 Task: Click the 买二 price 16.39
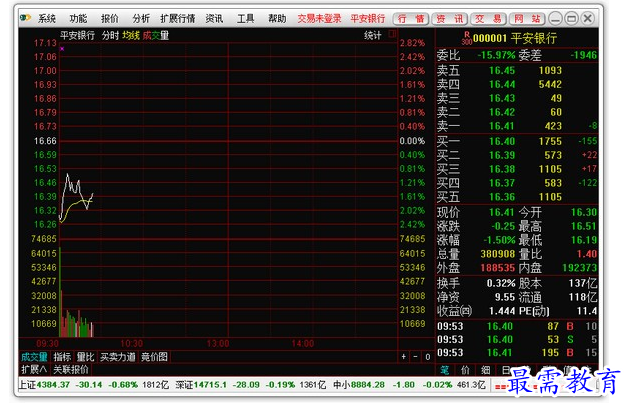pyautogui.click(x=502, y=156)
